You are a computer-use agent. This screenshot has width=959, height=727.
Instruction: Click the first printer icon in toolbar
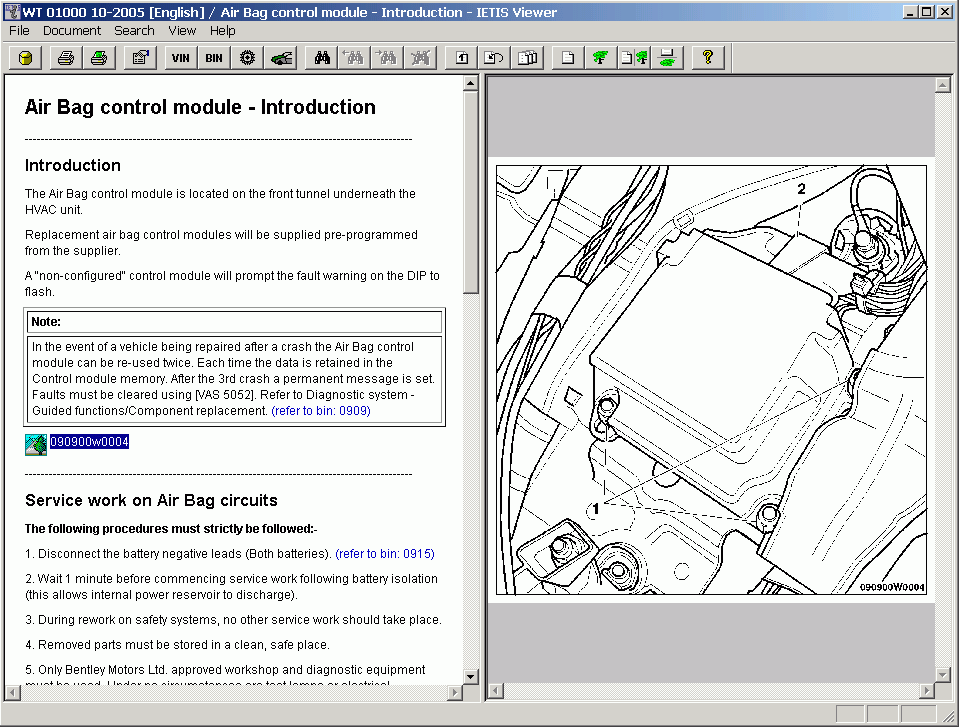tap(65, 58)
